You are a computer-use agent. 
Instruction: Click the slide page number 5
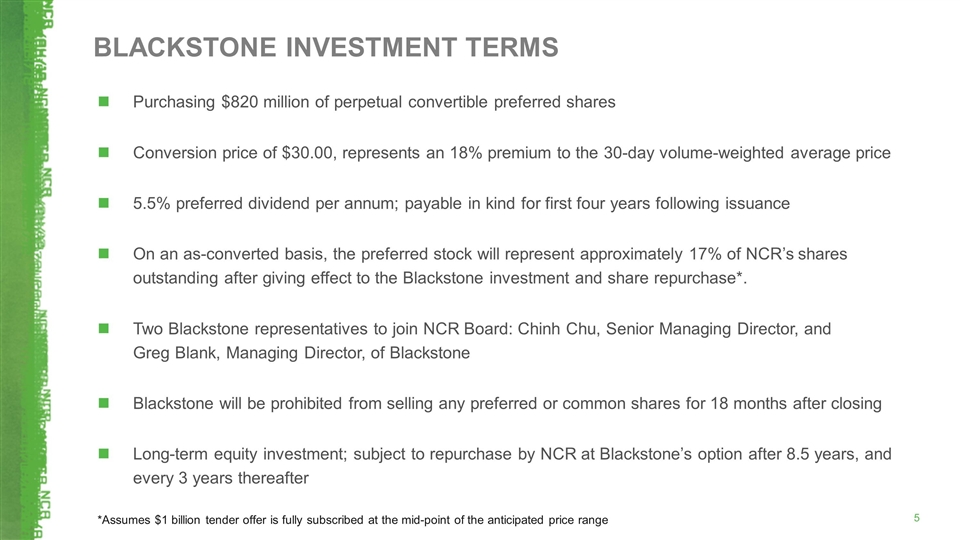(916, 518)
